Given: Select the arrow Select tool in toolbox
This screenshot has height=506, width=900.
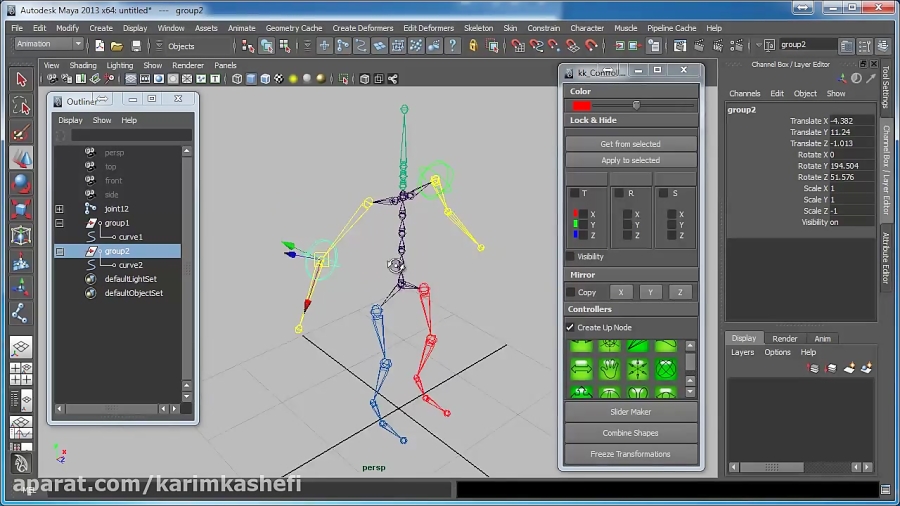Looking at the screenshot, I should 21,79.
